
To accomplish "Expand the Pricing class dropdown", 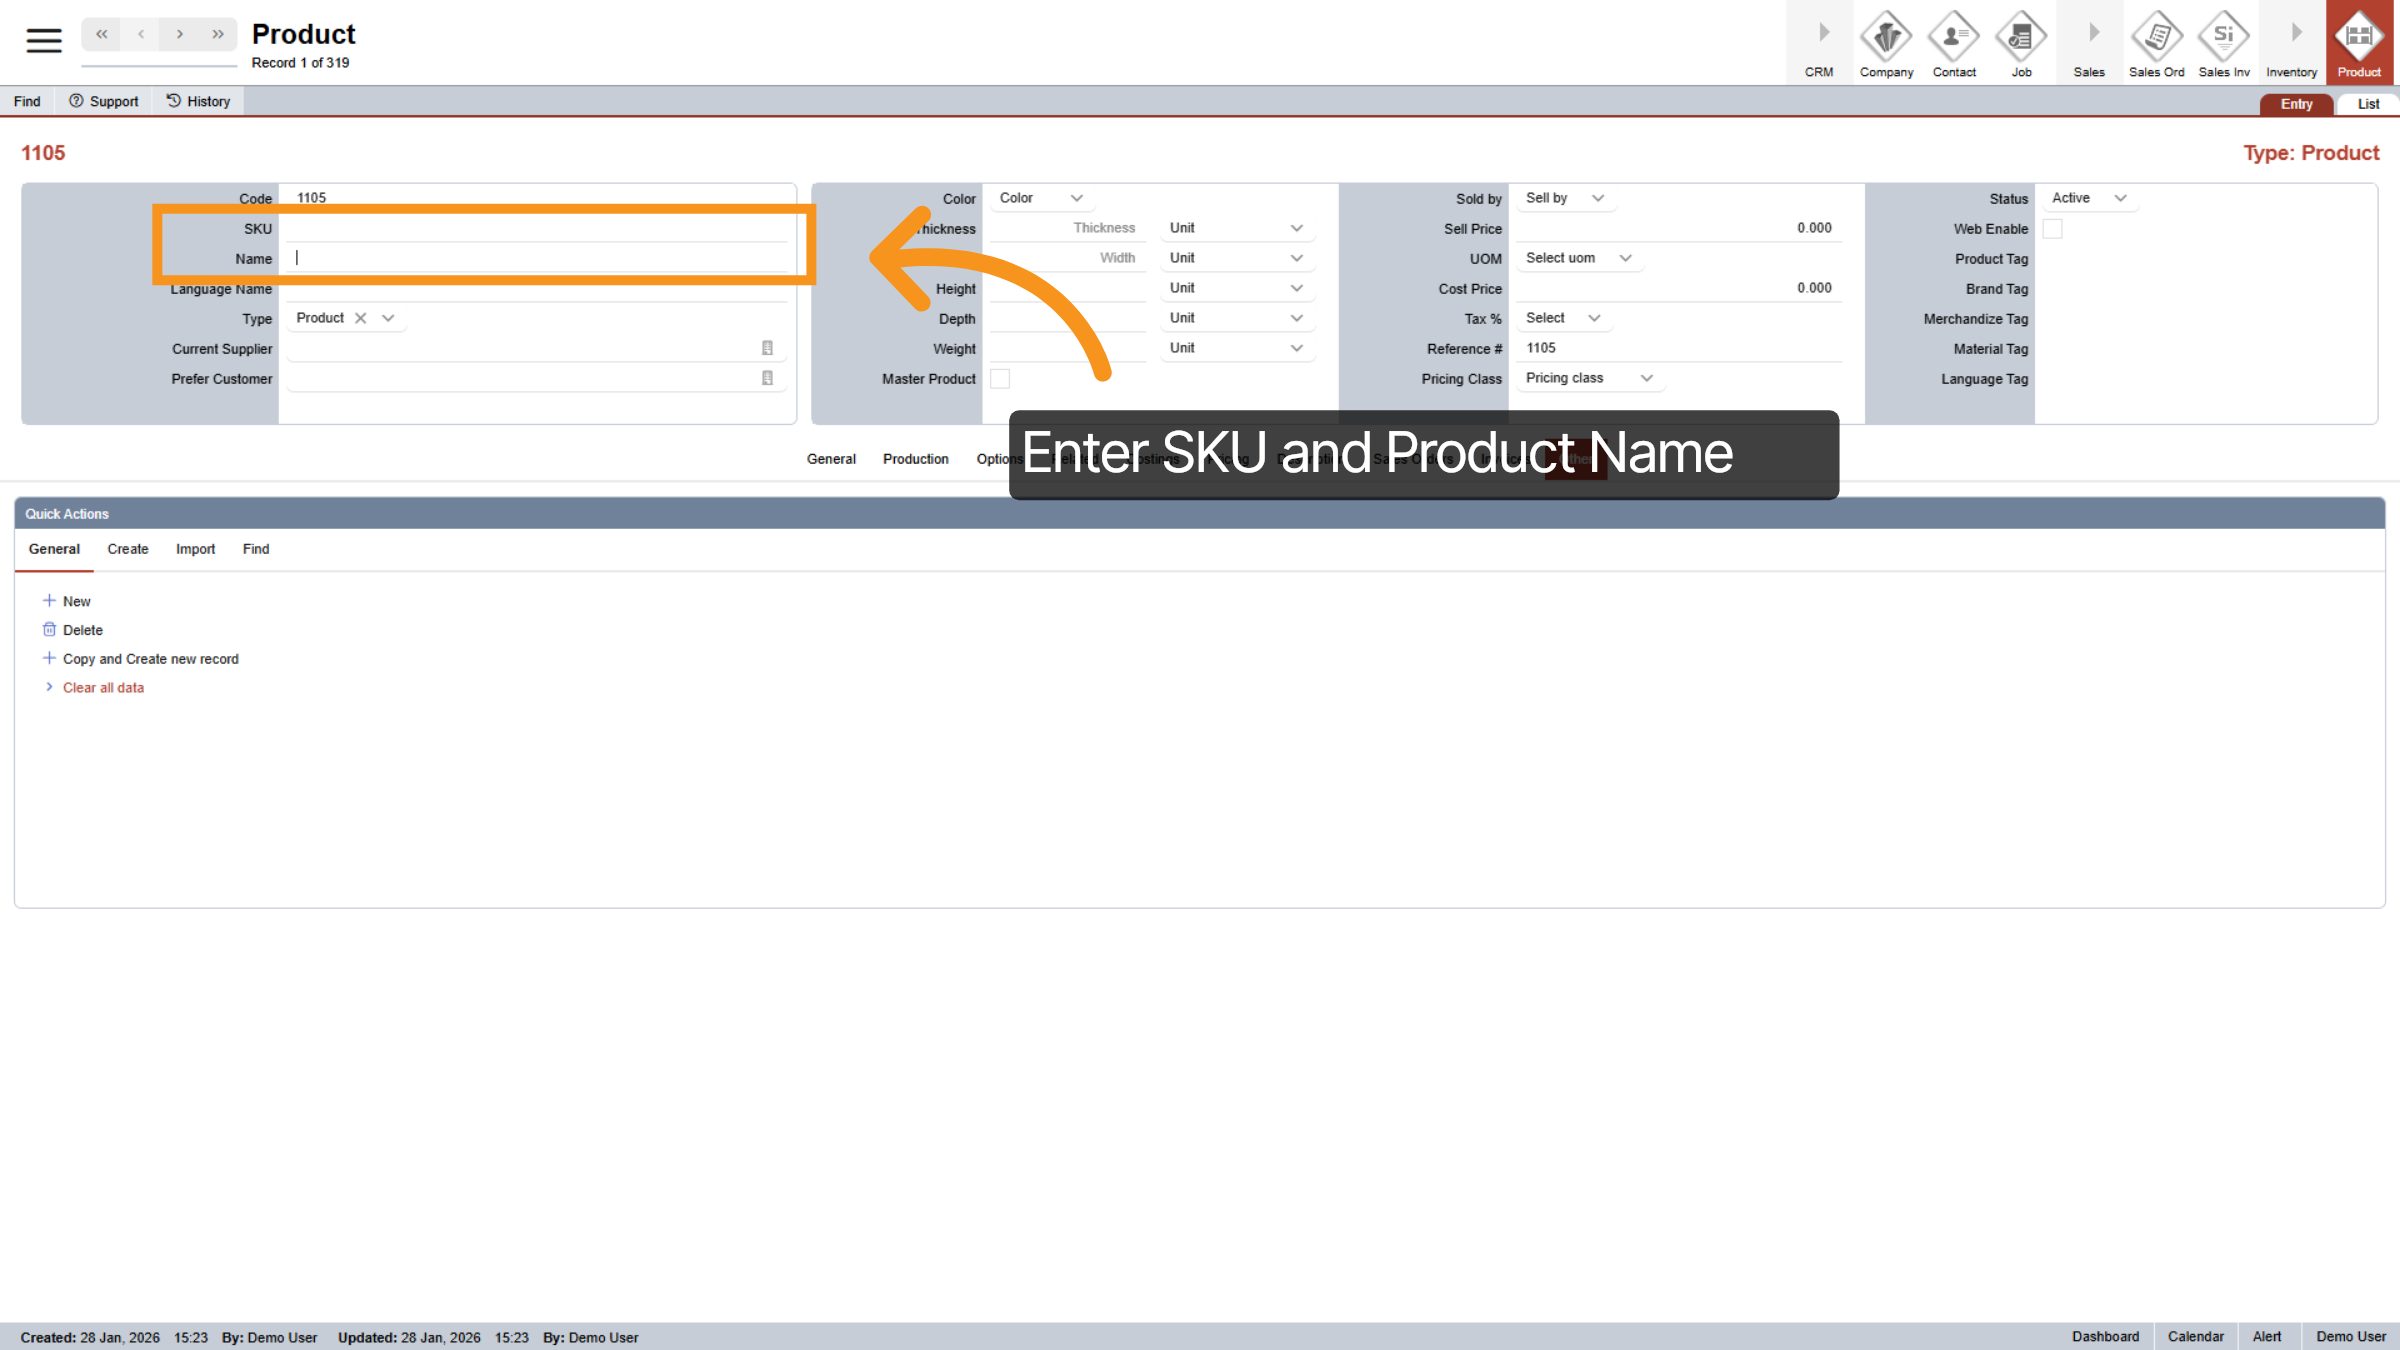I will click(x=1588, y=378).
